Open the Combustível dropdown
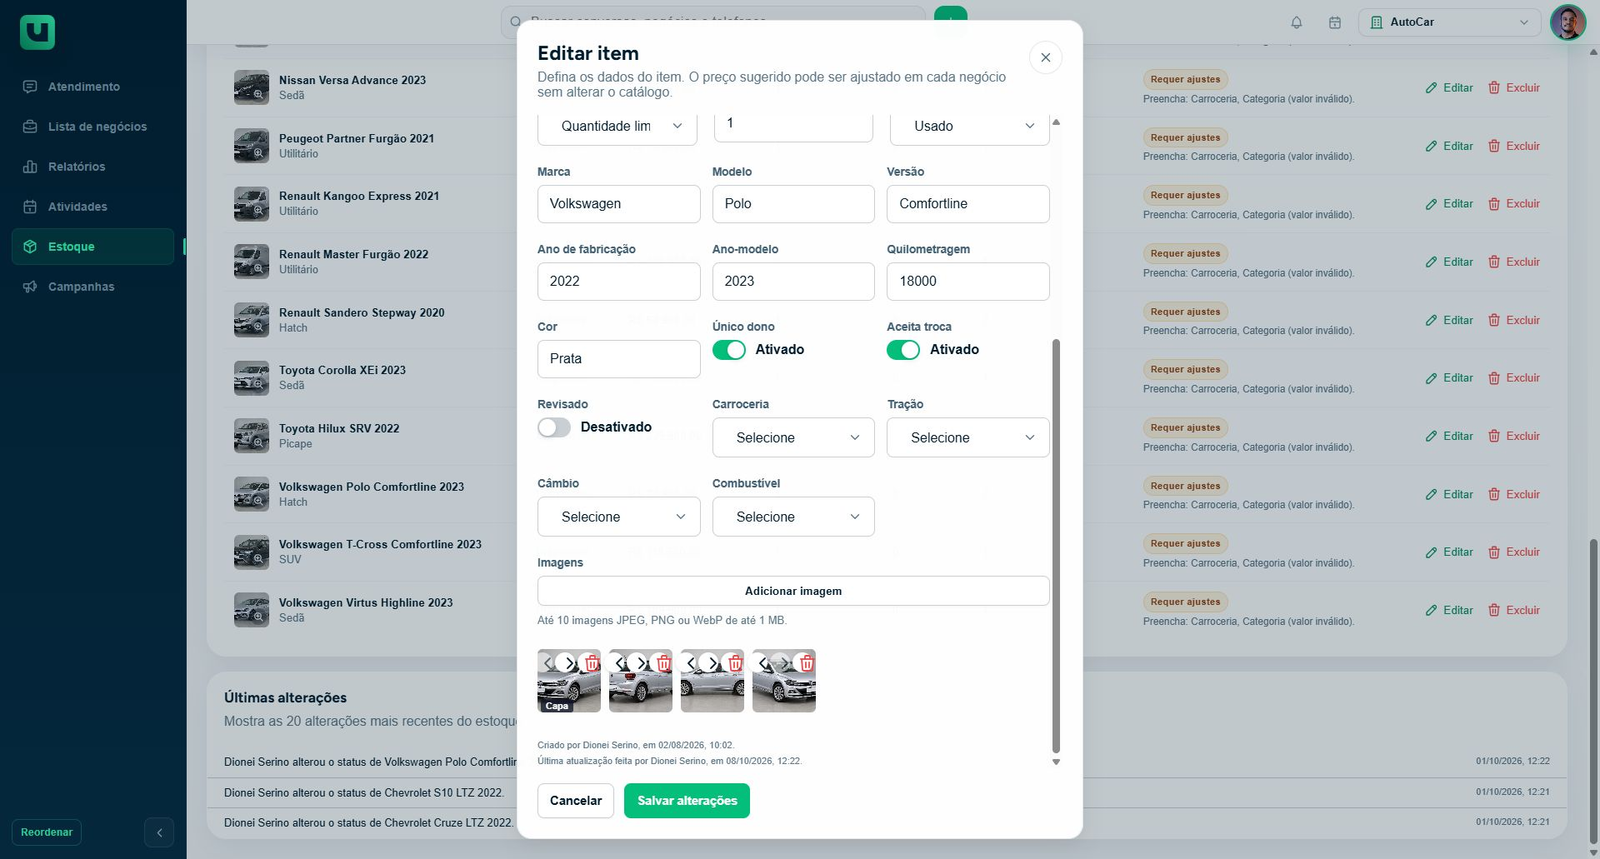 793,517
